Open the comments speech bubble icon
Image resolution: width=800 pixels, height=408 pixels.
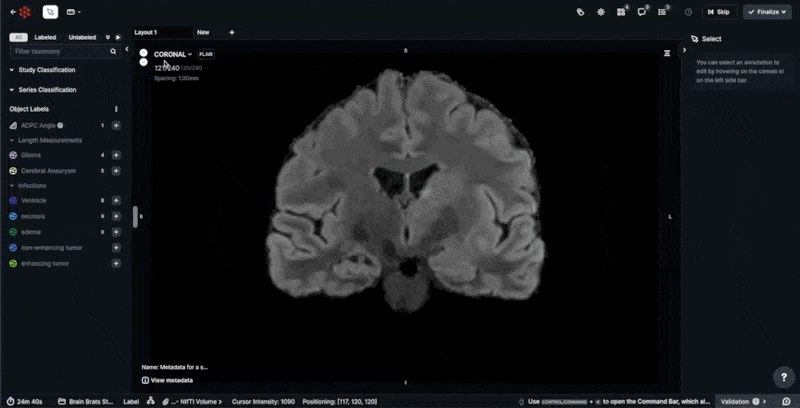(x=643, y=12)
